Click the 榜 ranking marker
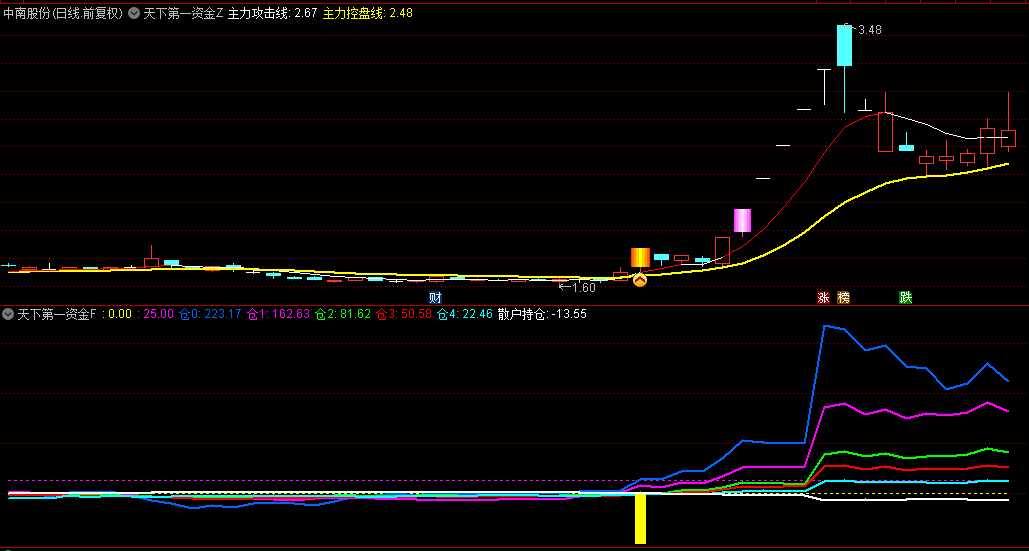The width and height of the screenshot is (1029, 551). (844, 298)
